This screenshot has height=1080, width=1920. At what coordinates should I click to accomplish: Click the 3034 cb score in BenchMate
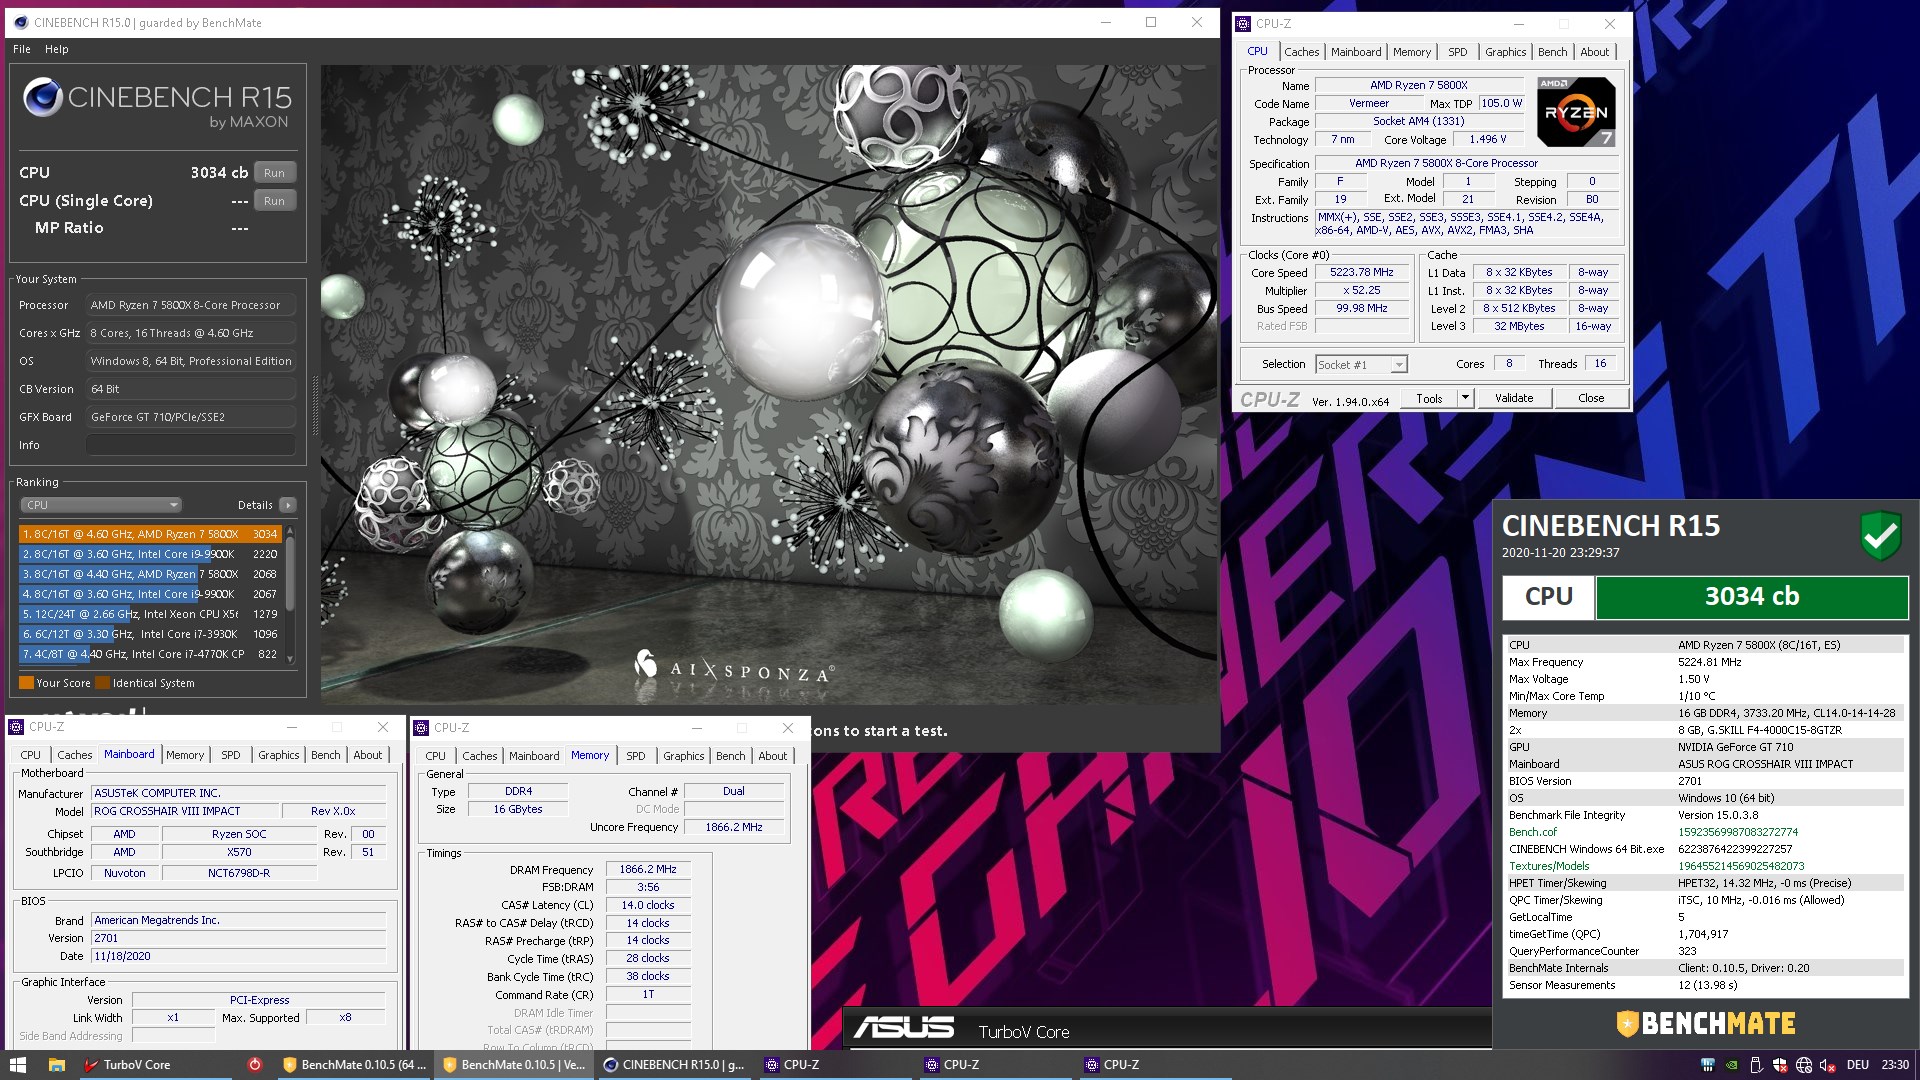click(x=1751, y=597)
